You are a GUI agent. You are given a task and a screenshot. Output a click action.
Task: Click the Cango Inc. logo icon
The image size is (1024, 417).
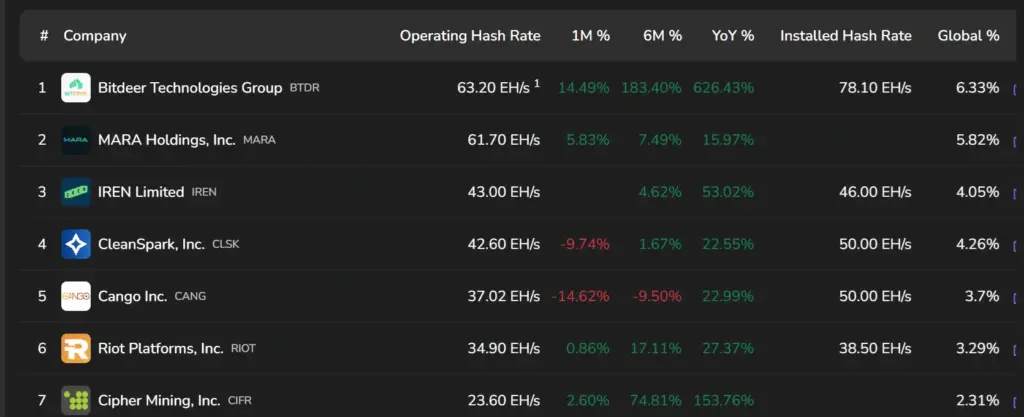click(76, 296)
